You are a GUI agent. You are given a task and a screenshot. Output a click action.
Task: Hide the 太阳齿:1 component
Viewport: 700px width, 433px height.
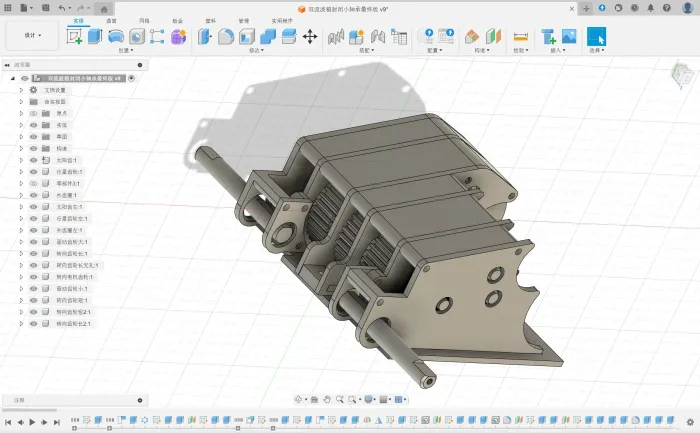[33, 160]
